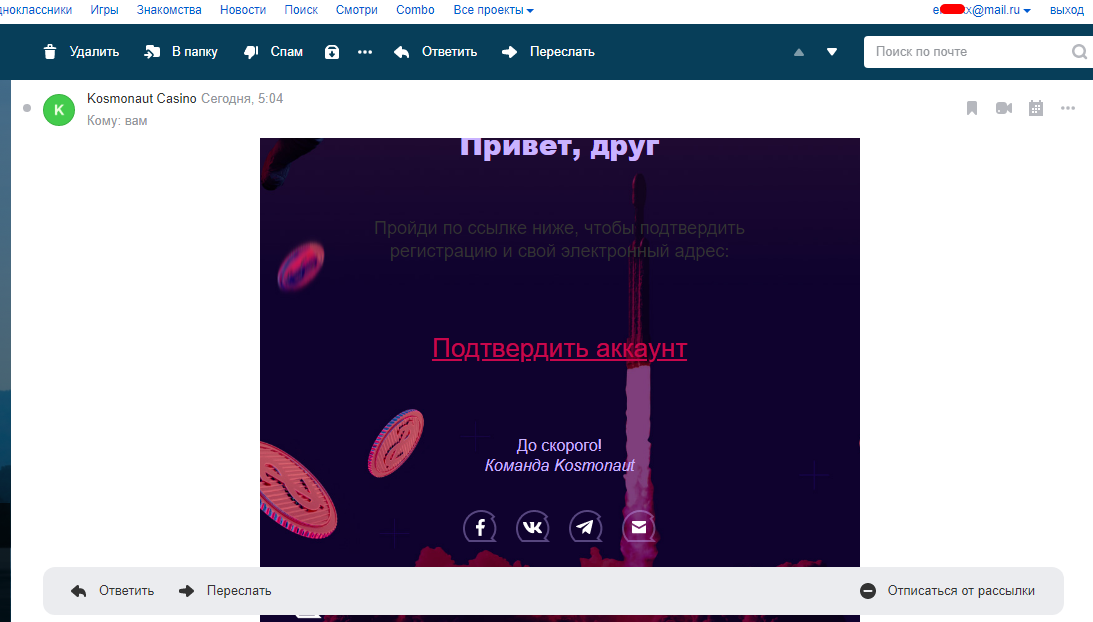The width and height of the screenshot is (1093, 622).
Task: Click the archive box icon in toolbar
Action: tap(332, 52)
